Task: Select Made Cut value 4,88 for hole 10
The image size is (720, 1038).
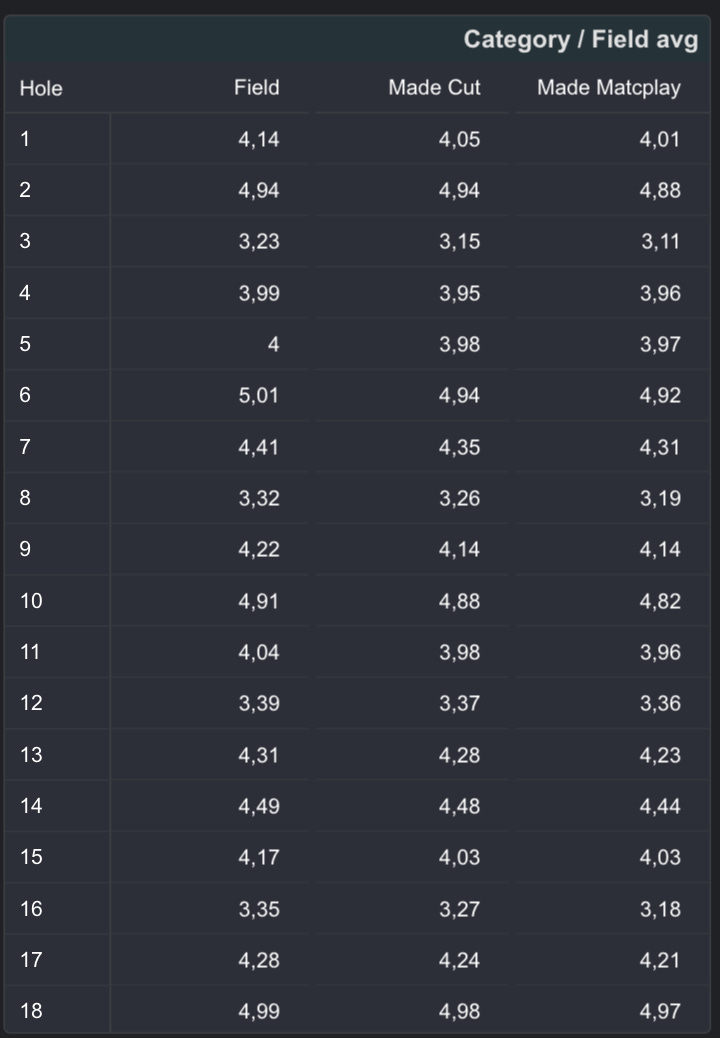Action: pos(459,601)
